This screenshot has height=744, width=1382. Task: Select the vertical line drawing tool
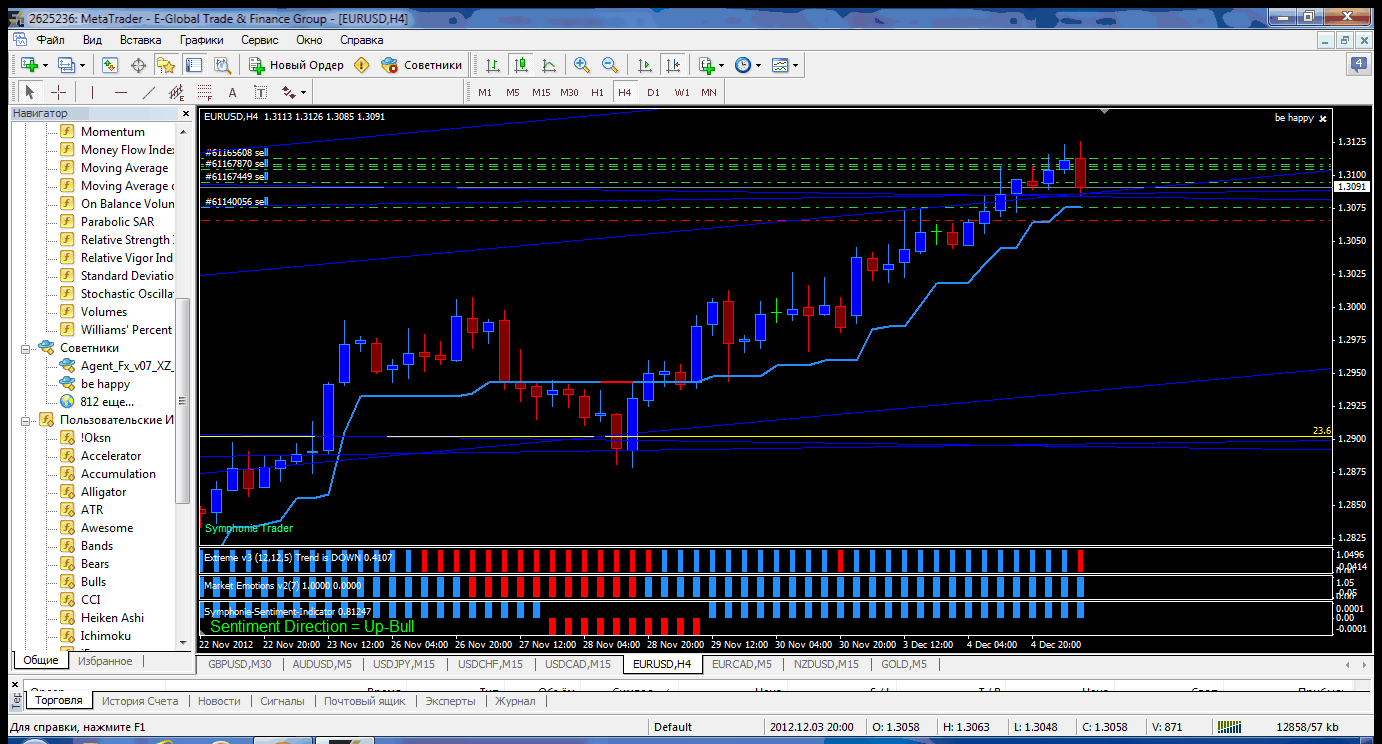tap(92, 92)
